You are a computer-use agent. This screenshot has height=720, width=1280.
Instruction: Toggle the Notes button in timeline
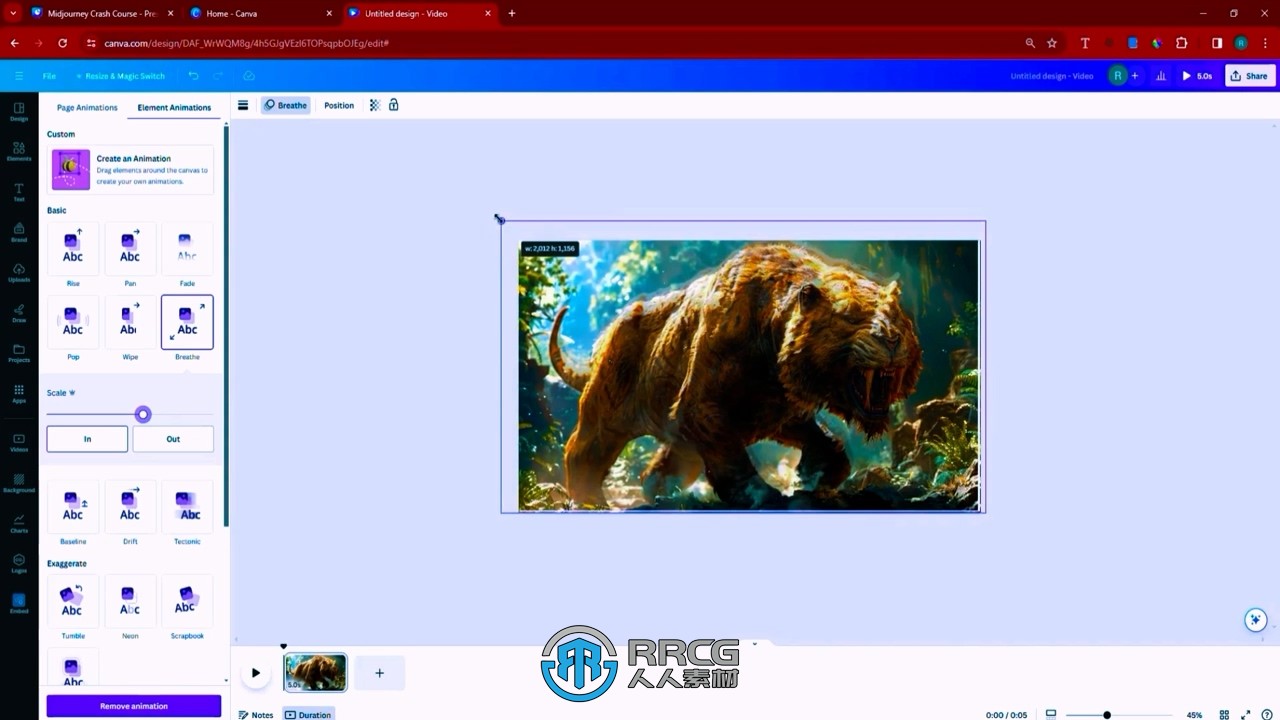tap(256, 715)
